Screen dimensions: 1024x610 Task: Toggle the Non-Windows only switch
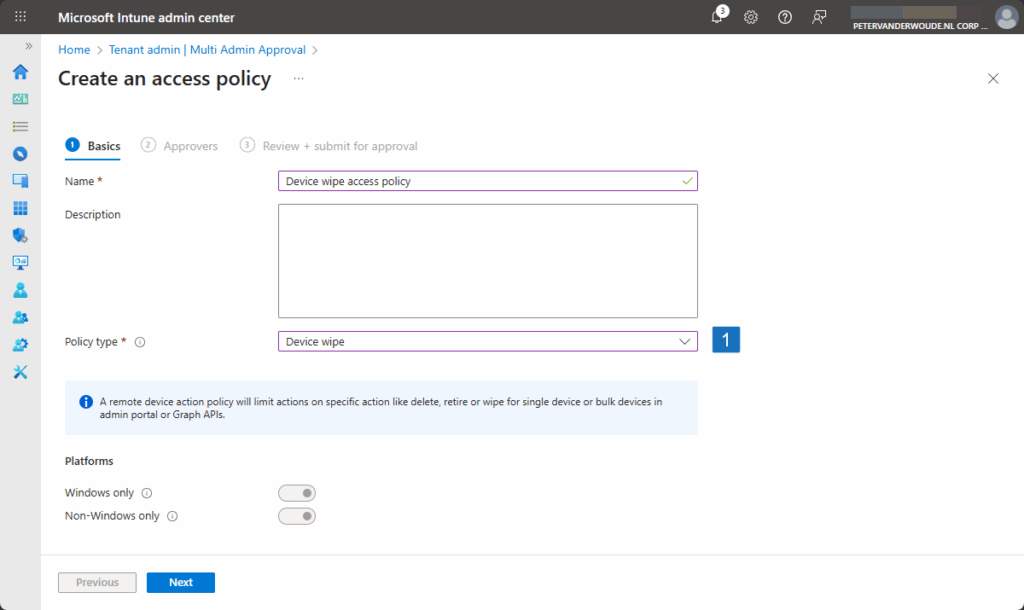pos(297,516)
